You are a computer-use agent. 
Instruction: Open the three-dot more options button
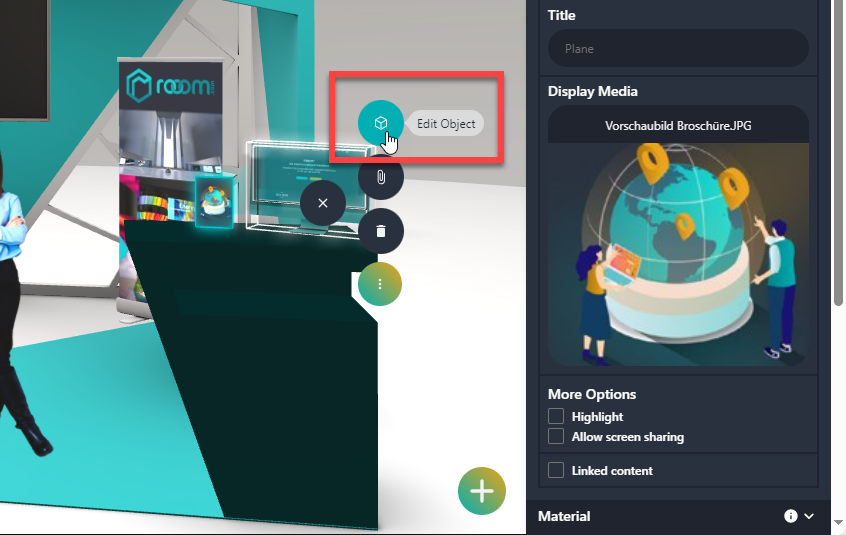pyautogui.click(x=380, y=285)
